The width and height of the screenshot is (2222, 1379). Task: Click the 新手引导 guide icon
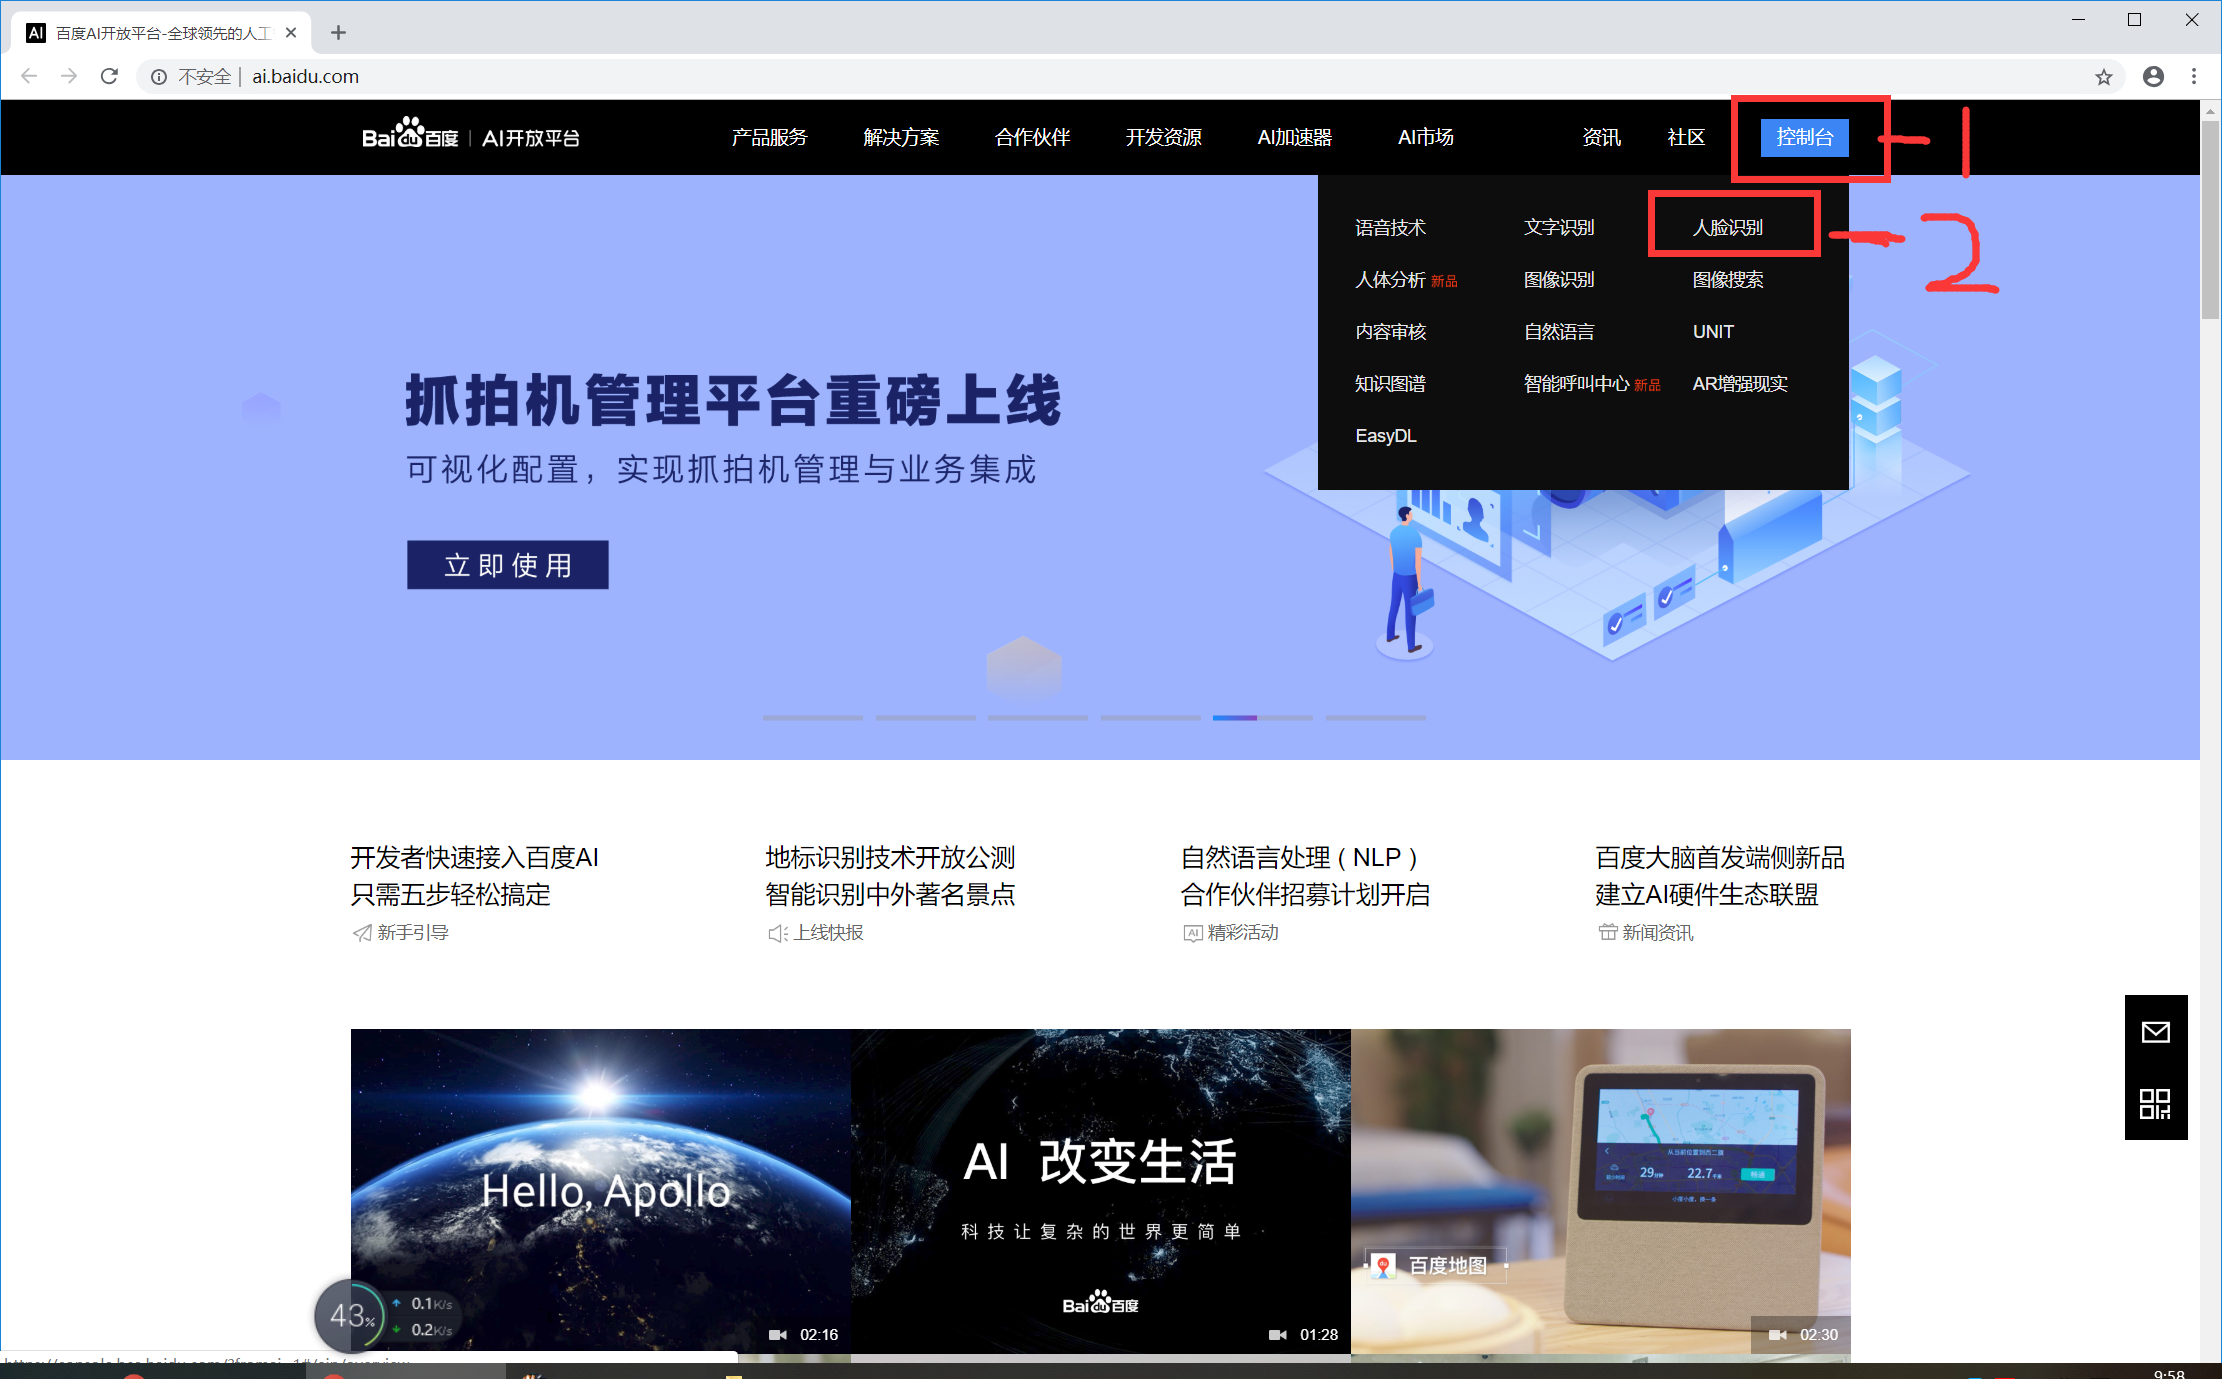coord(361,932)
